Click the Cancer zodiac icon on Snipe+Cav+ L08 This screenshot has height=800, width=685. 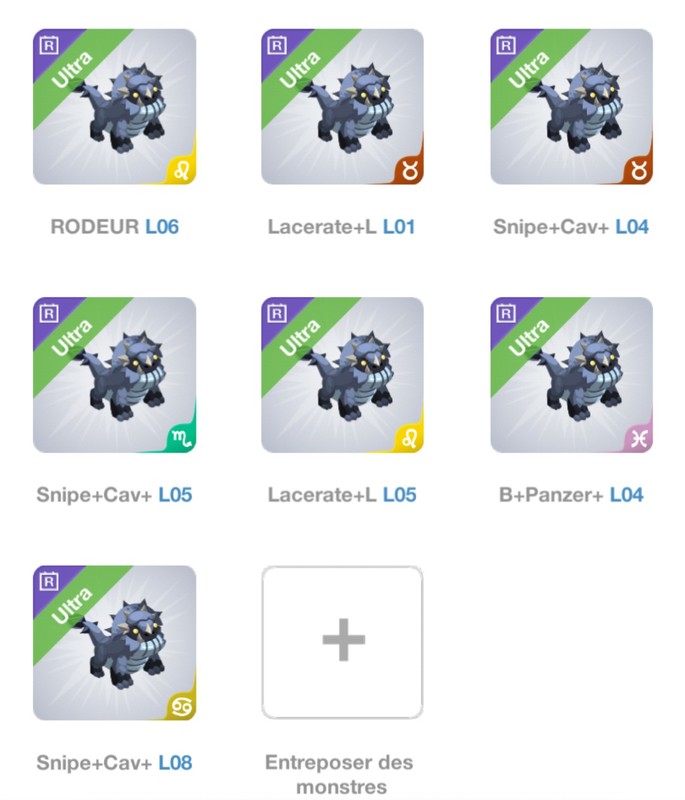coord(182,707)
